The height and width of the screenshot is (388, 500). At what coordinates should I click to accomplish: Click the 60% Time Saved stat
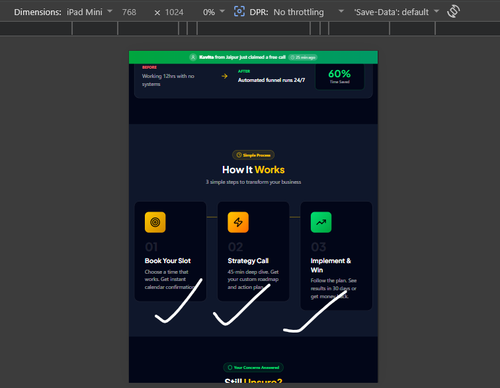pos(339,77)
